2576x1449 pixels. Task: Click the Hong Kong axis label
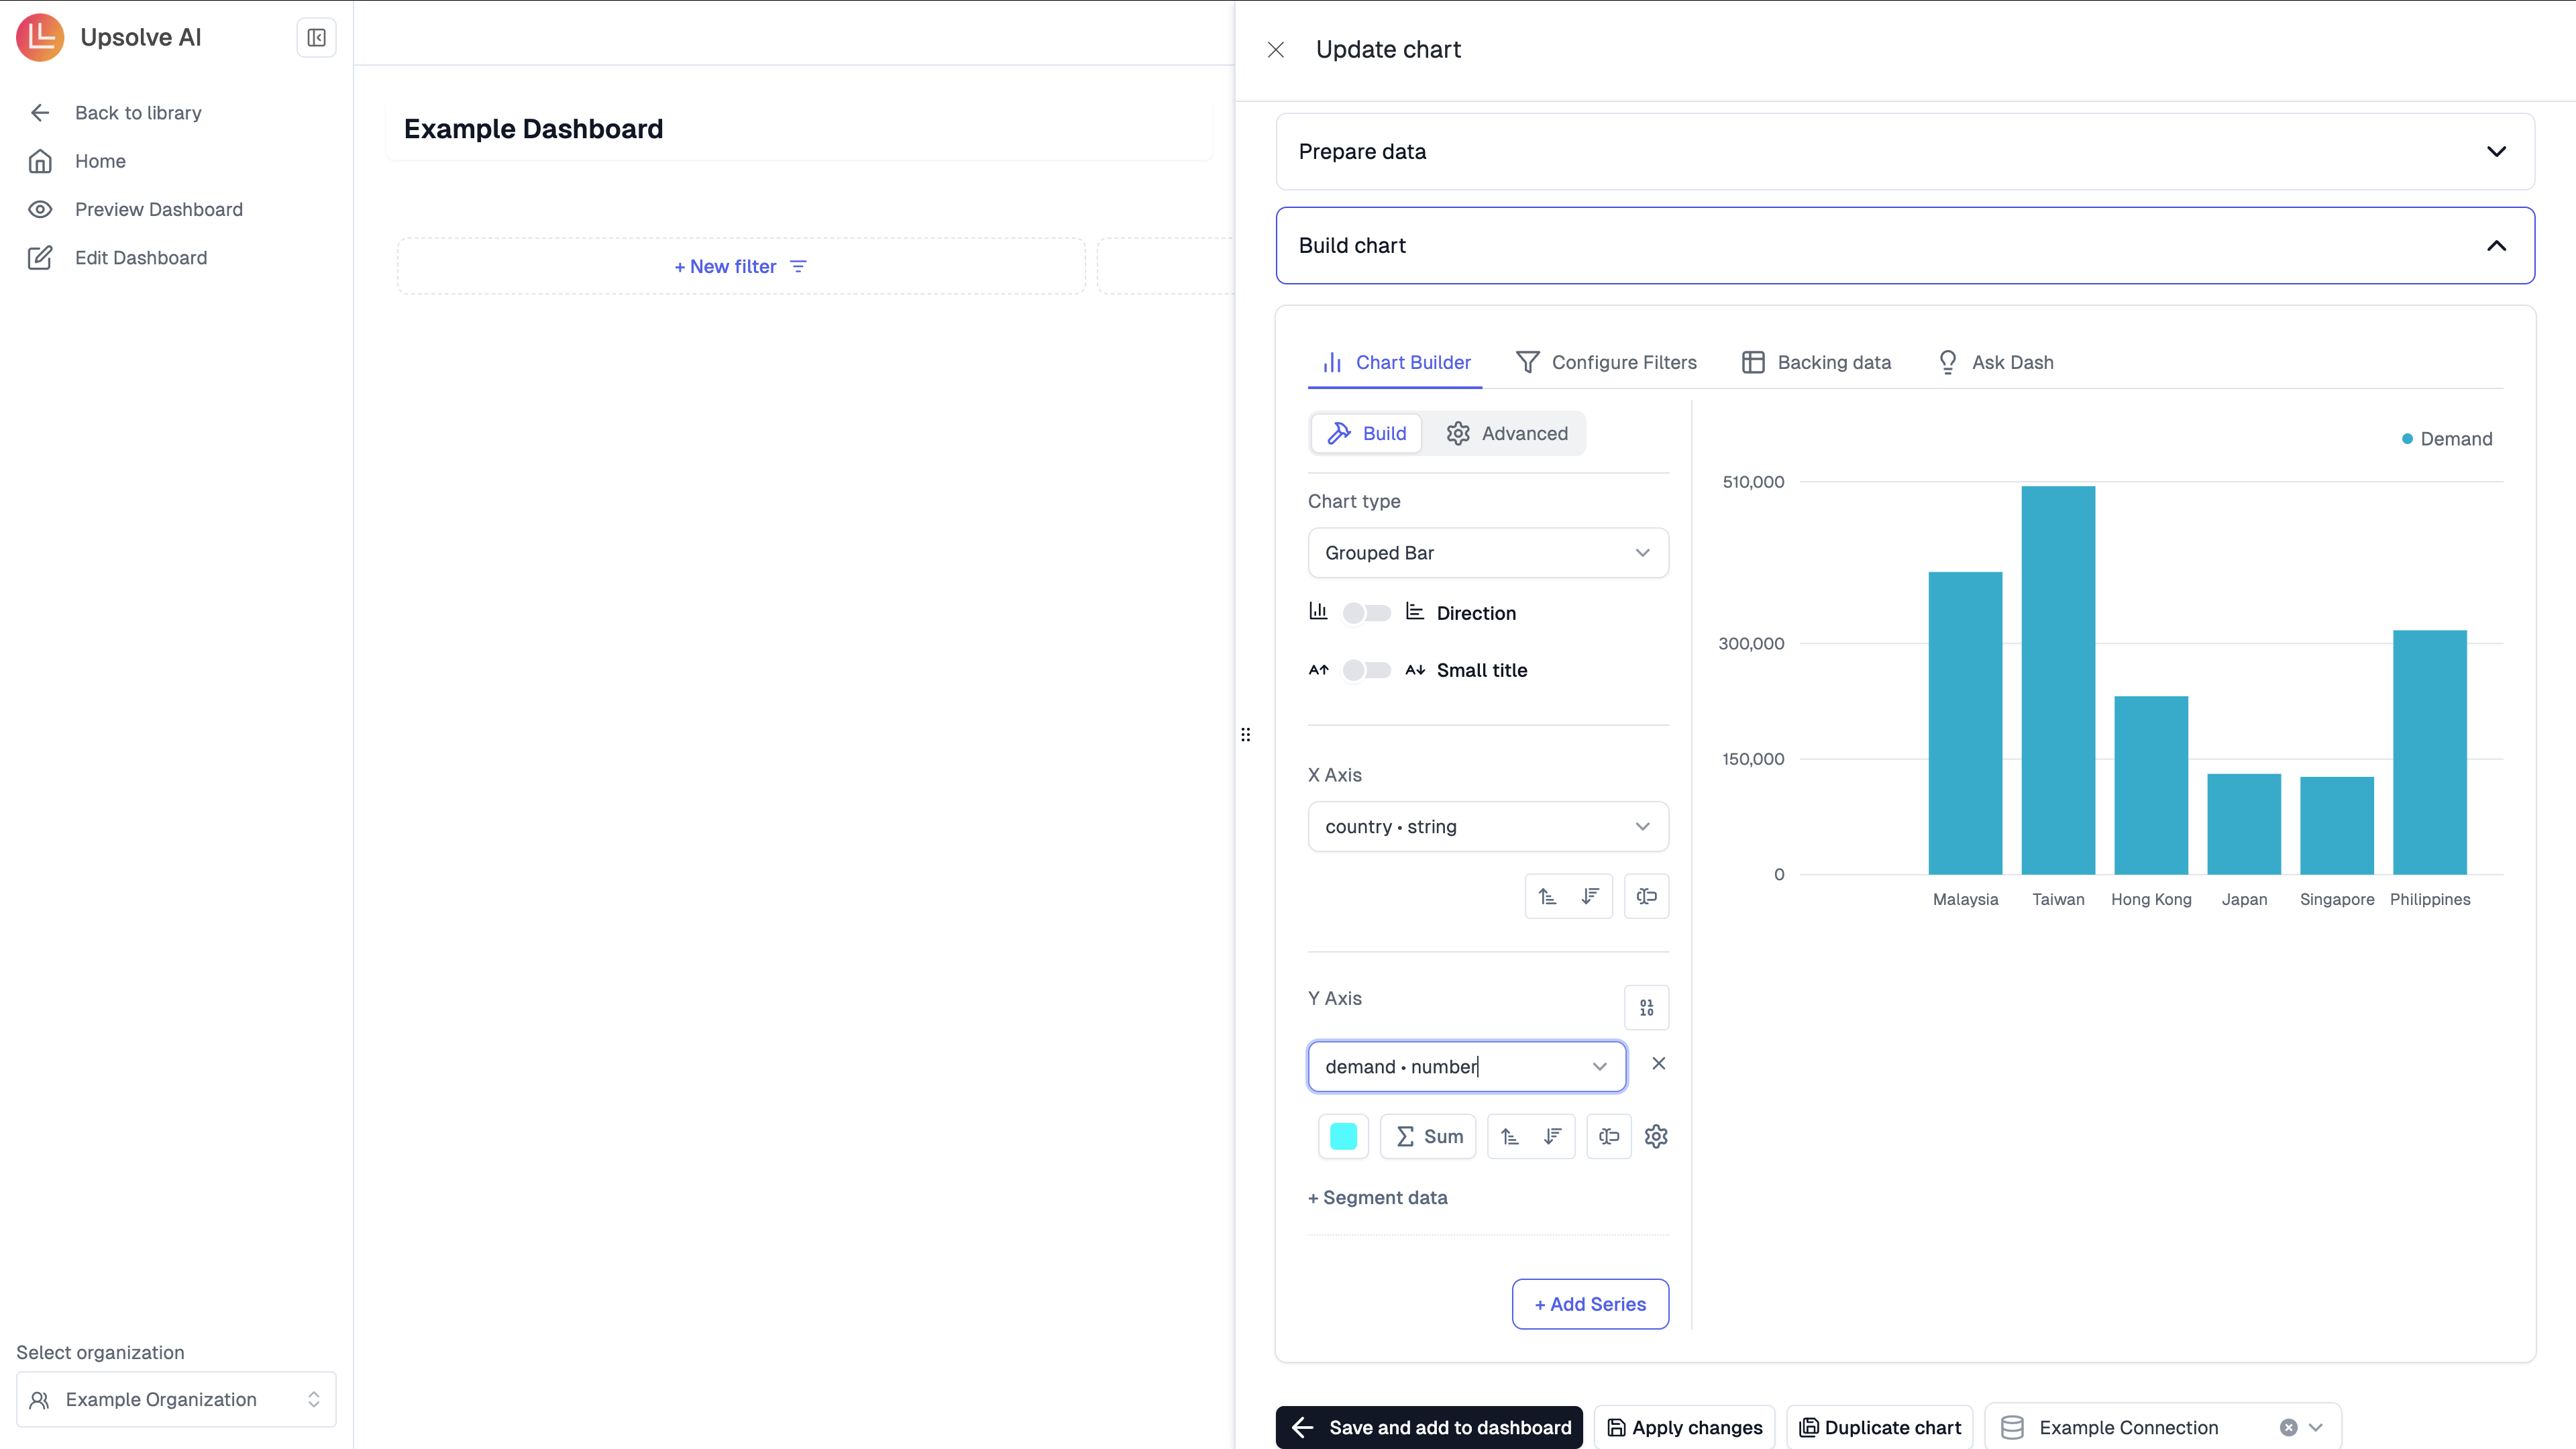point(2151,900)
